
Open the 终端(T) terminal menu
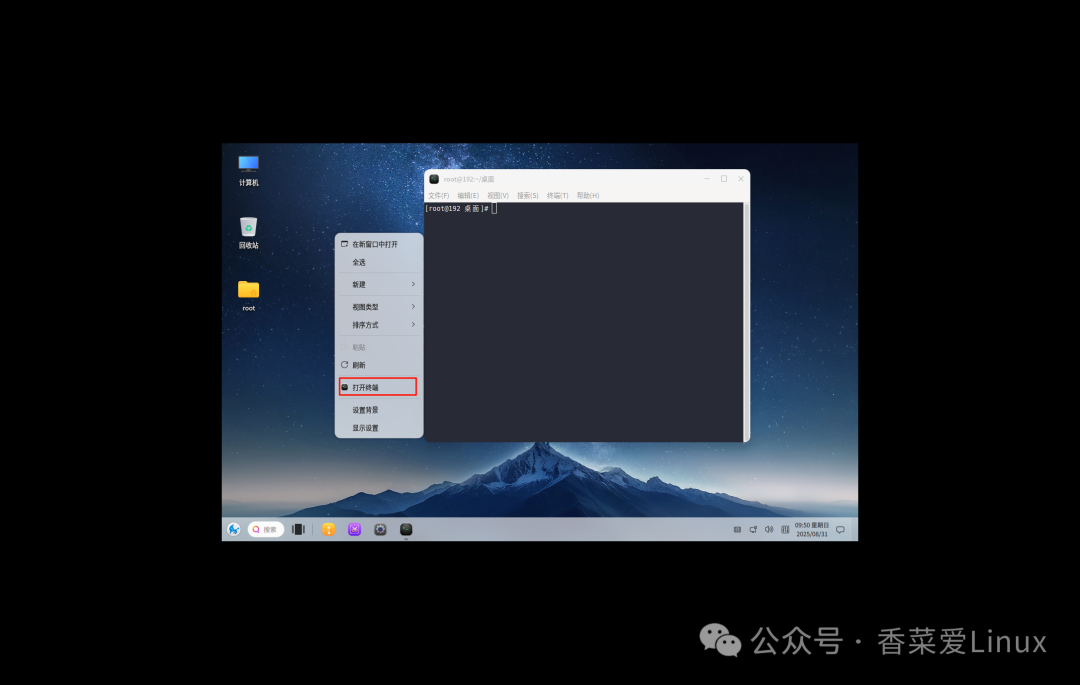pyautogui.click(x=557, y=196)
